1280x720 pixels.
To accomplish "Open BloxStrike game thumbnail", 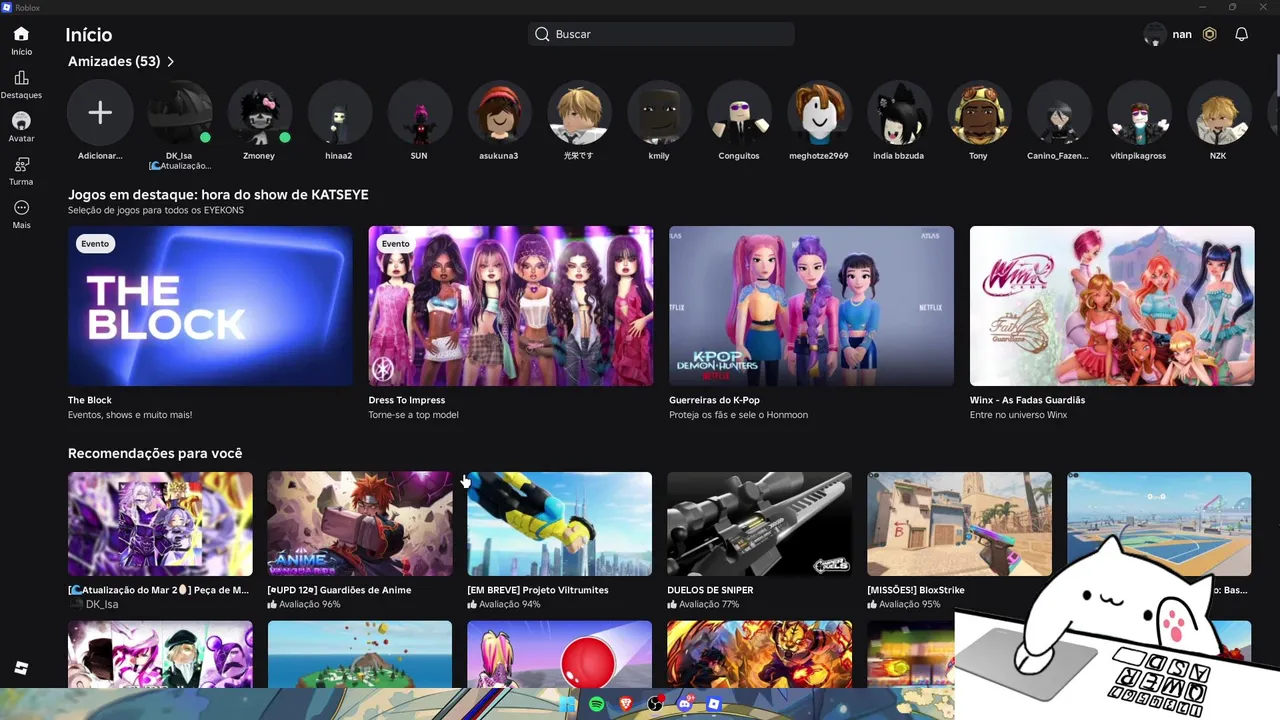I will [959, 524].
